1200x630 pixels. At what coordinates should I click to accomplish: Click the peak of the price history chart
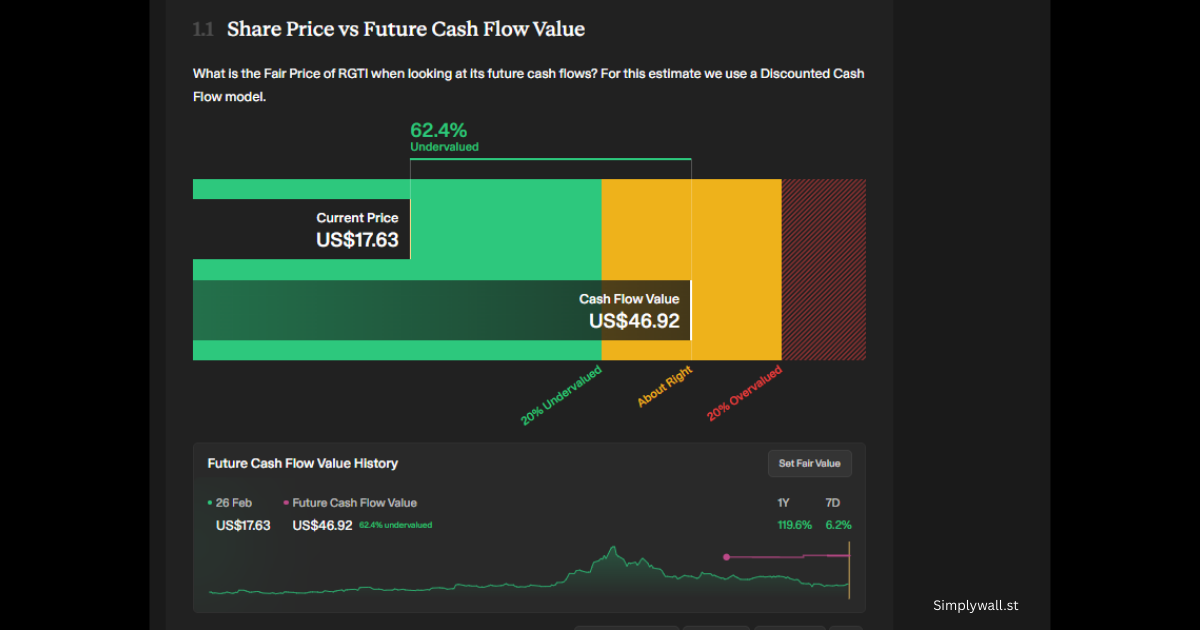point(610,549)
